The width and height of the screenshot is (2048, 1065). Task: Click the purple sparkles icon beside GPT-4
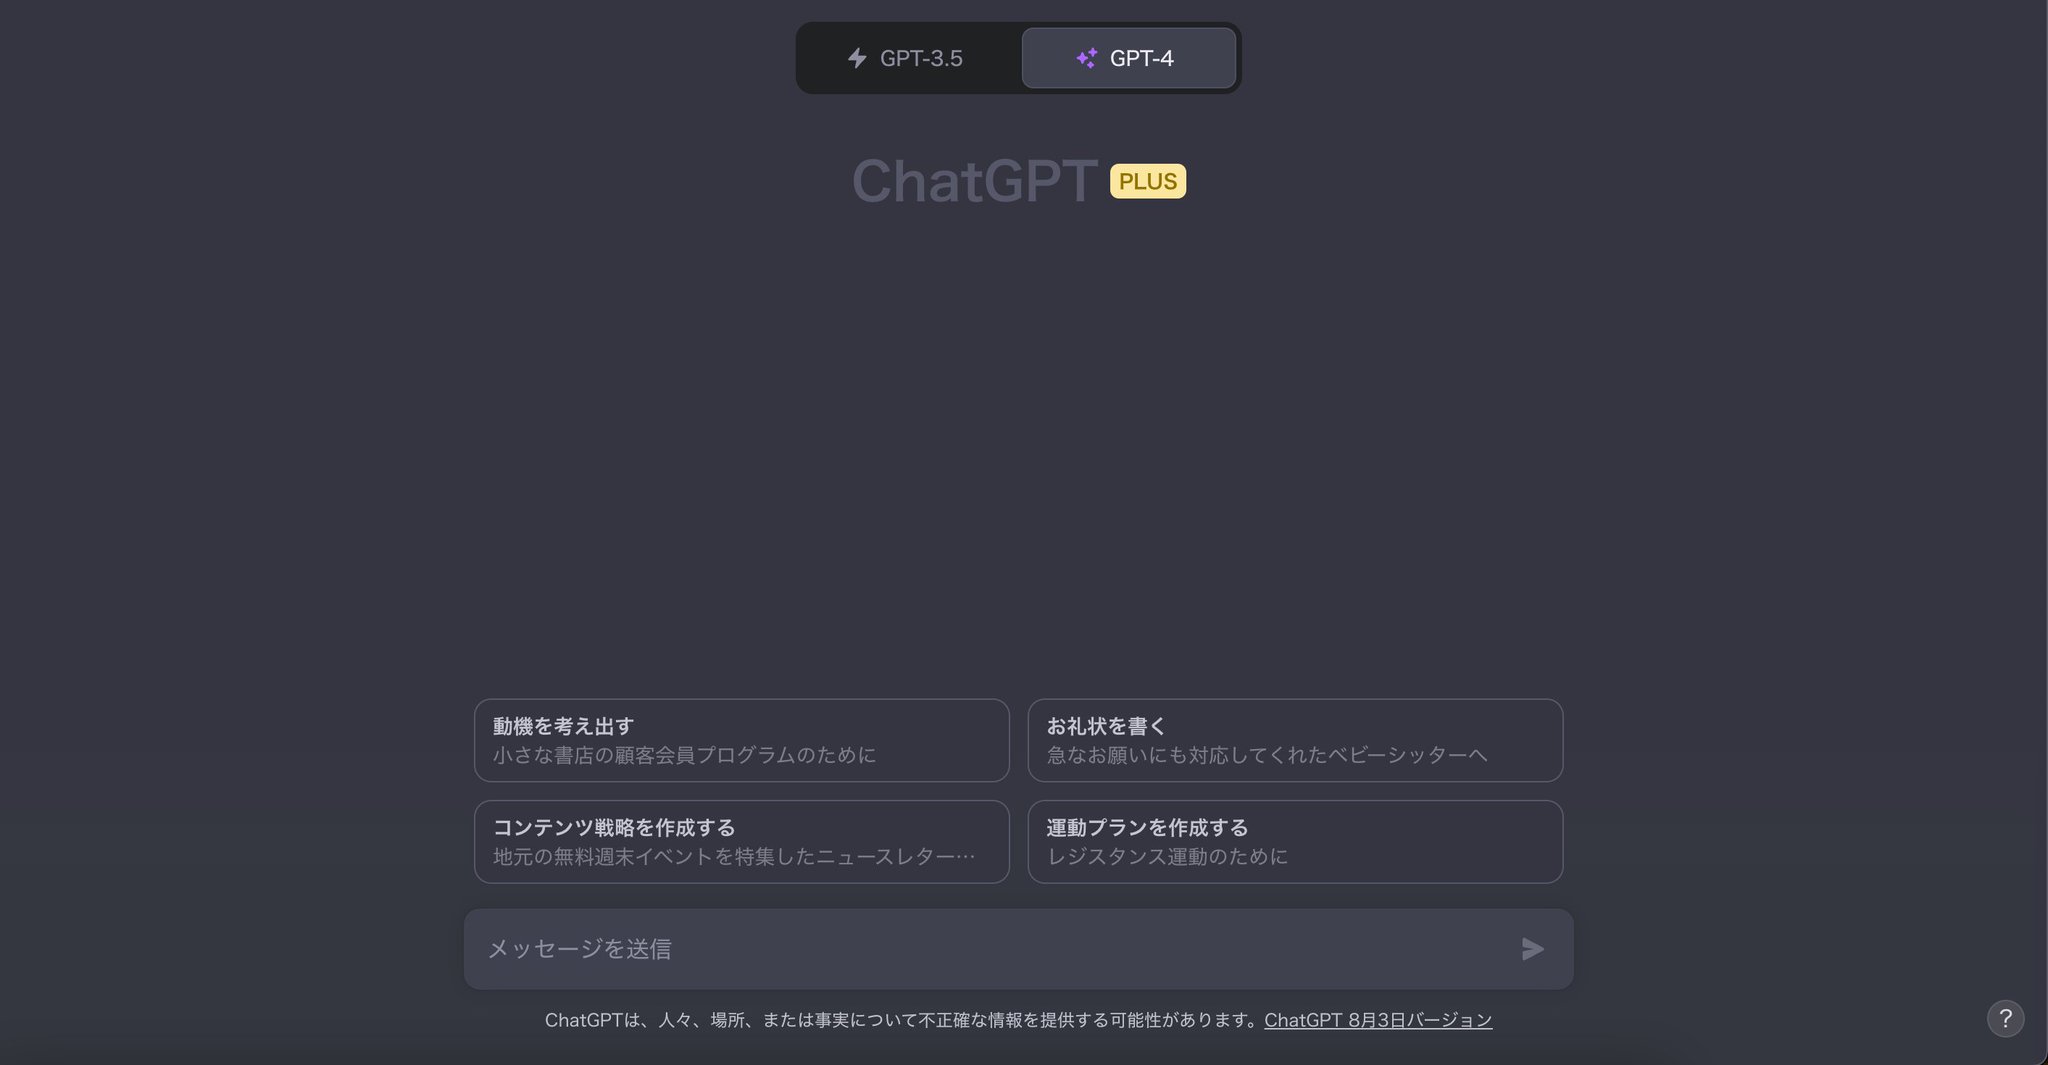1086,58
